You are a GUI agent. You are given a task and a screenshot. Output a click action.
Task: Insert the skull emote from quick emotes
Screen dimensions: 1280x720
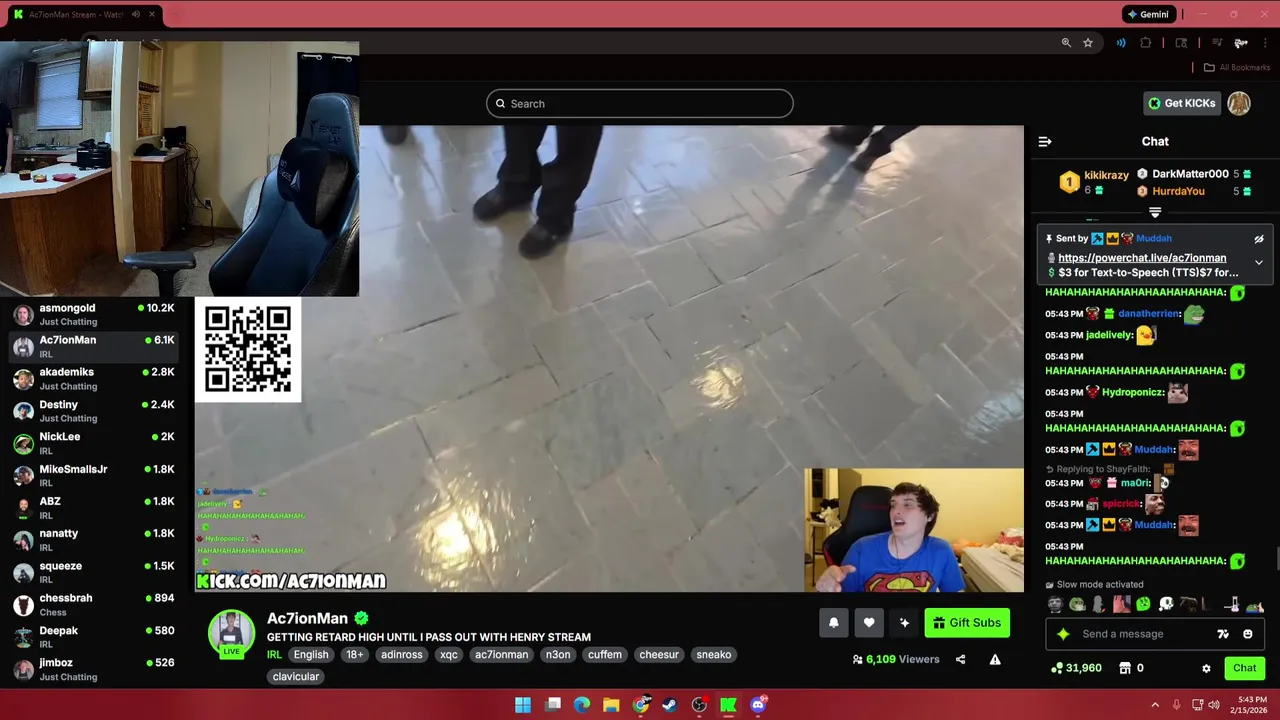click(x=1166, y=604)
